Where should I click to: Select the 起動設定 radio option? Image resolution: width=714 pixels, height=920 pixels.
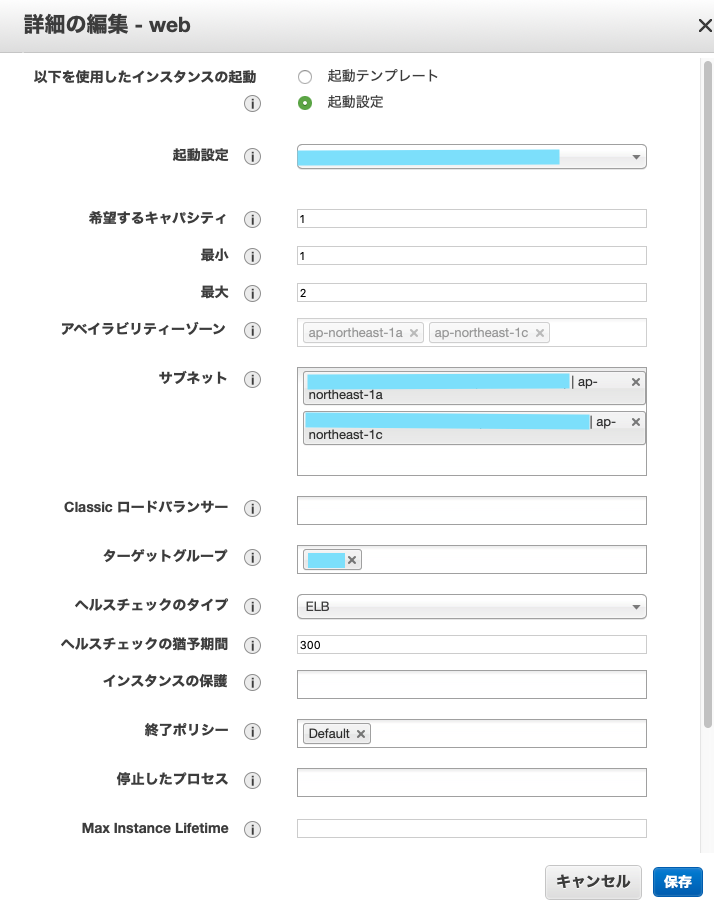[x=305, y=102]
